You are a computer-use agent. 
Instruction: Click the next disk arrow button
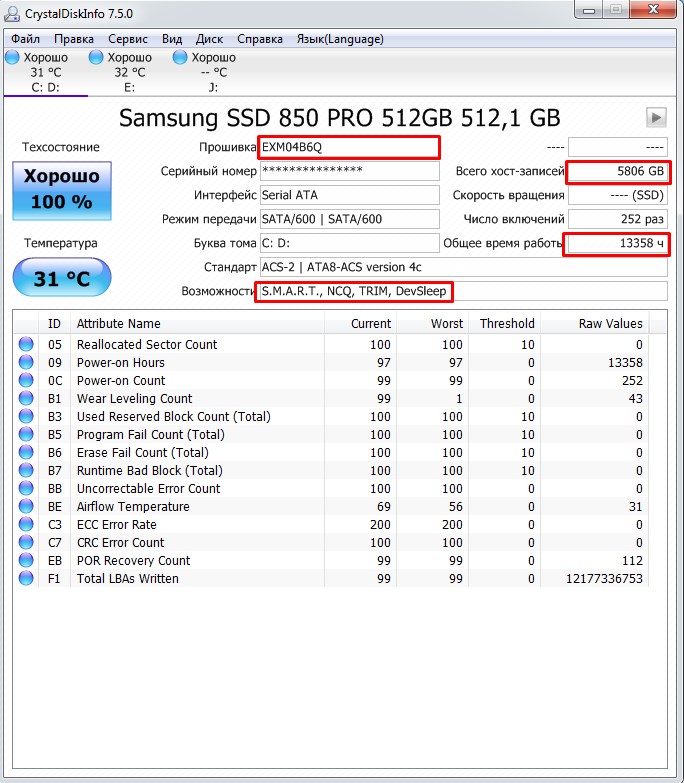tap(656, 118)
